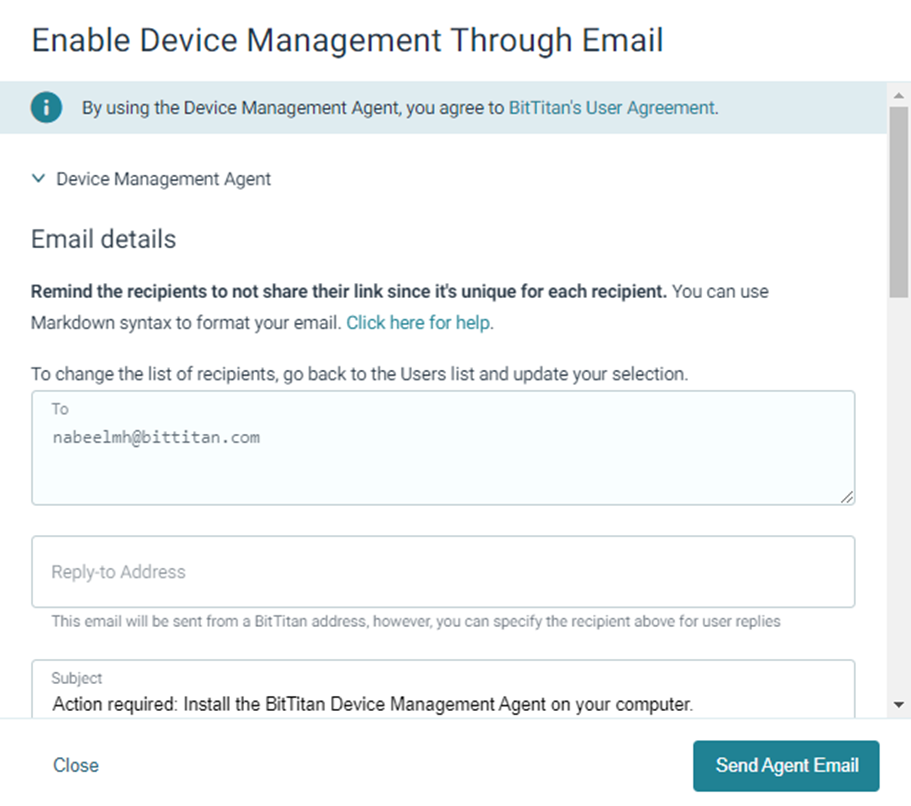This screenshot has width=911, height=806.
Task: Open the Click here for help link
Action: [x=419, y=323]
